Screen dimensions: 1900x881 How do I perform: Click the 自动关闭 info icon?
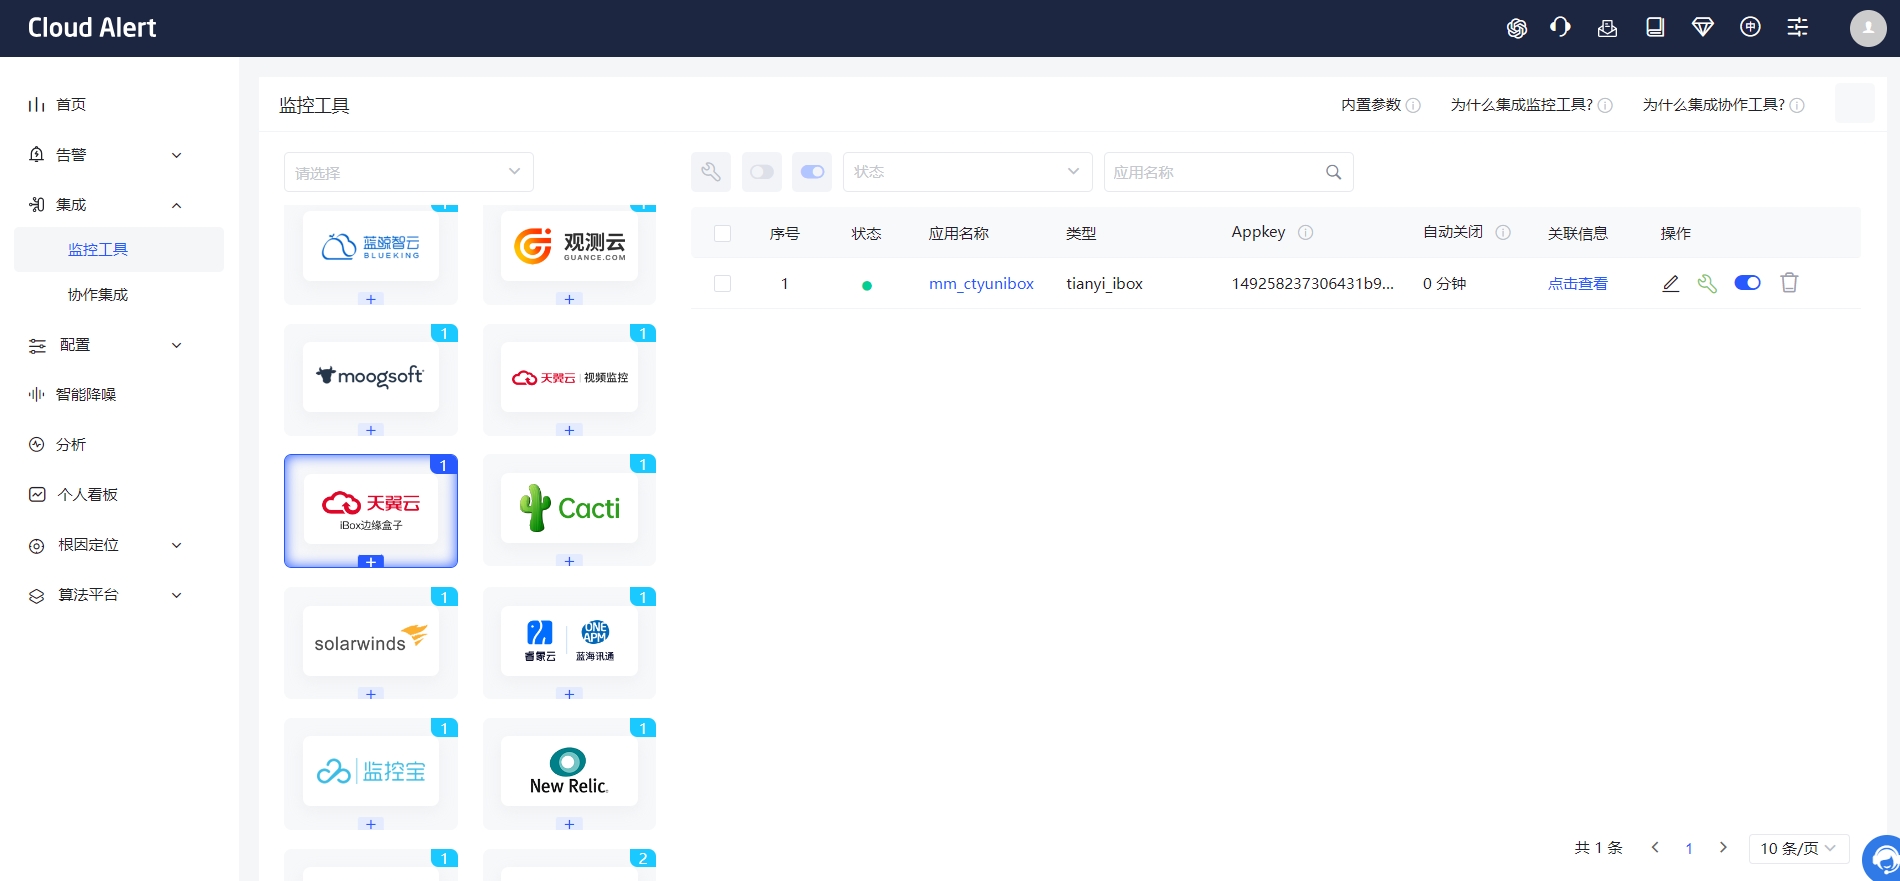(1503, 232)
